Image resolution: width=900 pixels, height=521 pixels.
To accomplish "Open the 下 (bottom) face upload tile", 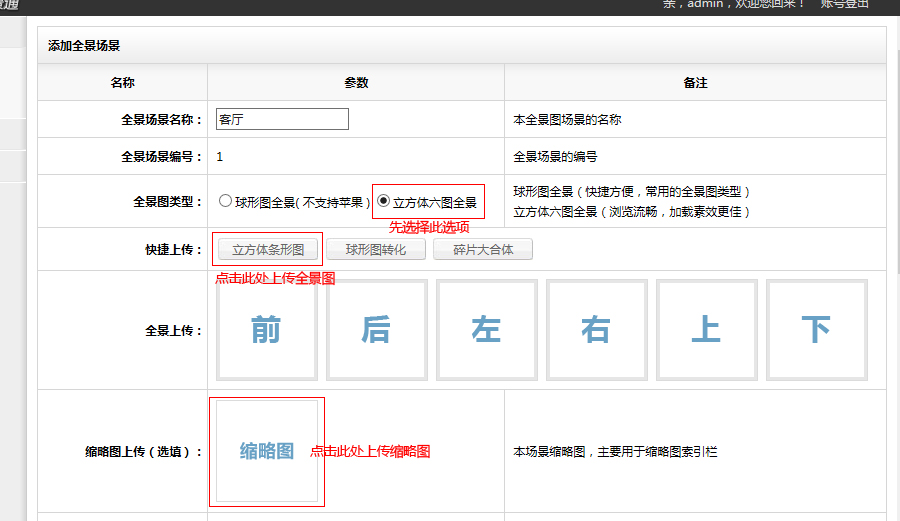I will [817, 329].
